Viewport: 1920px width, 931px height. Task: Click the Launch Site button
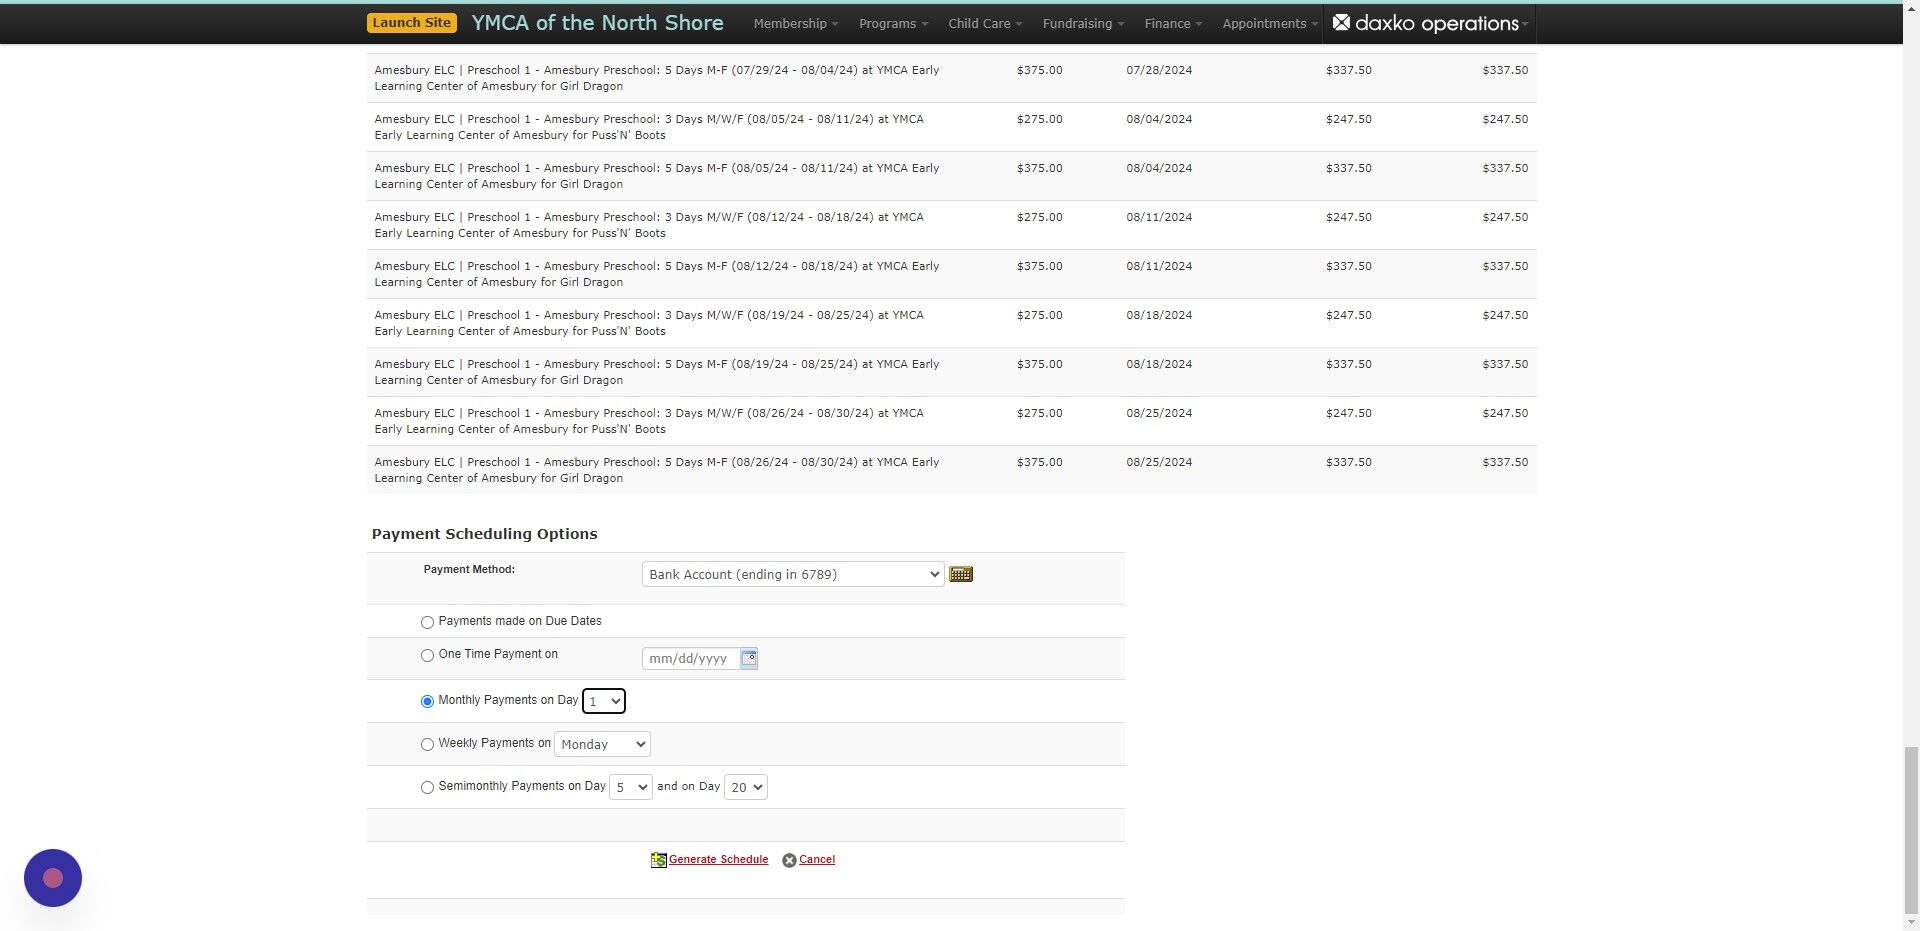411,23
